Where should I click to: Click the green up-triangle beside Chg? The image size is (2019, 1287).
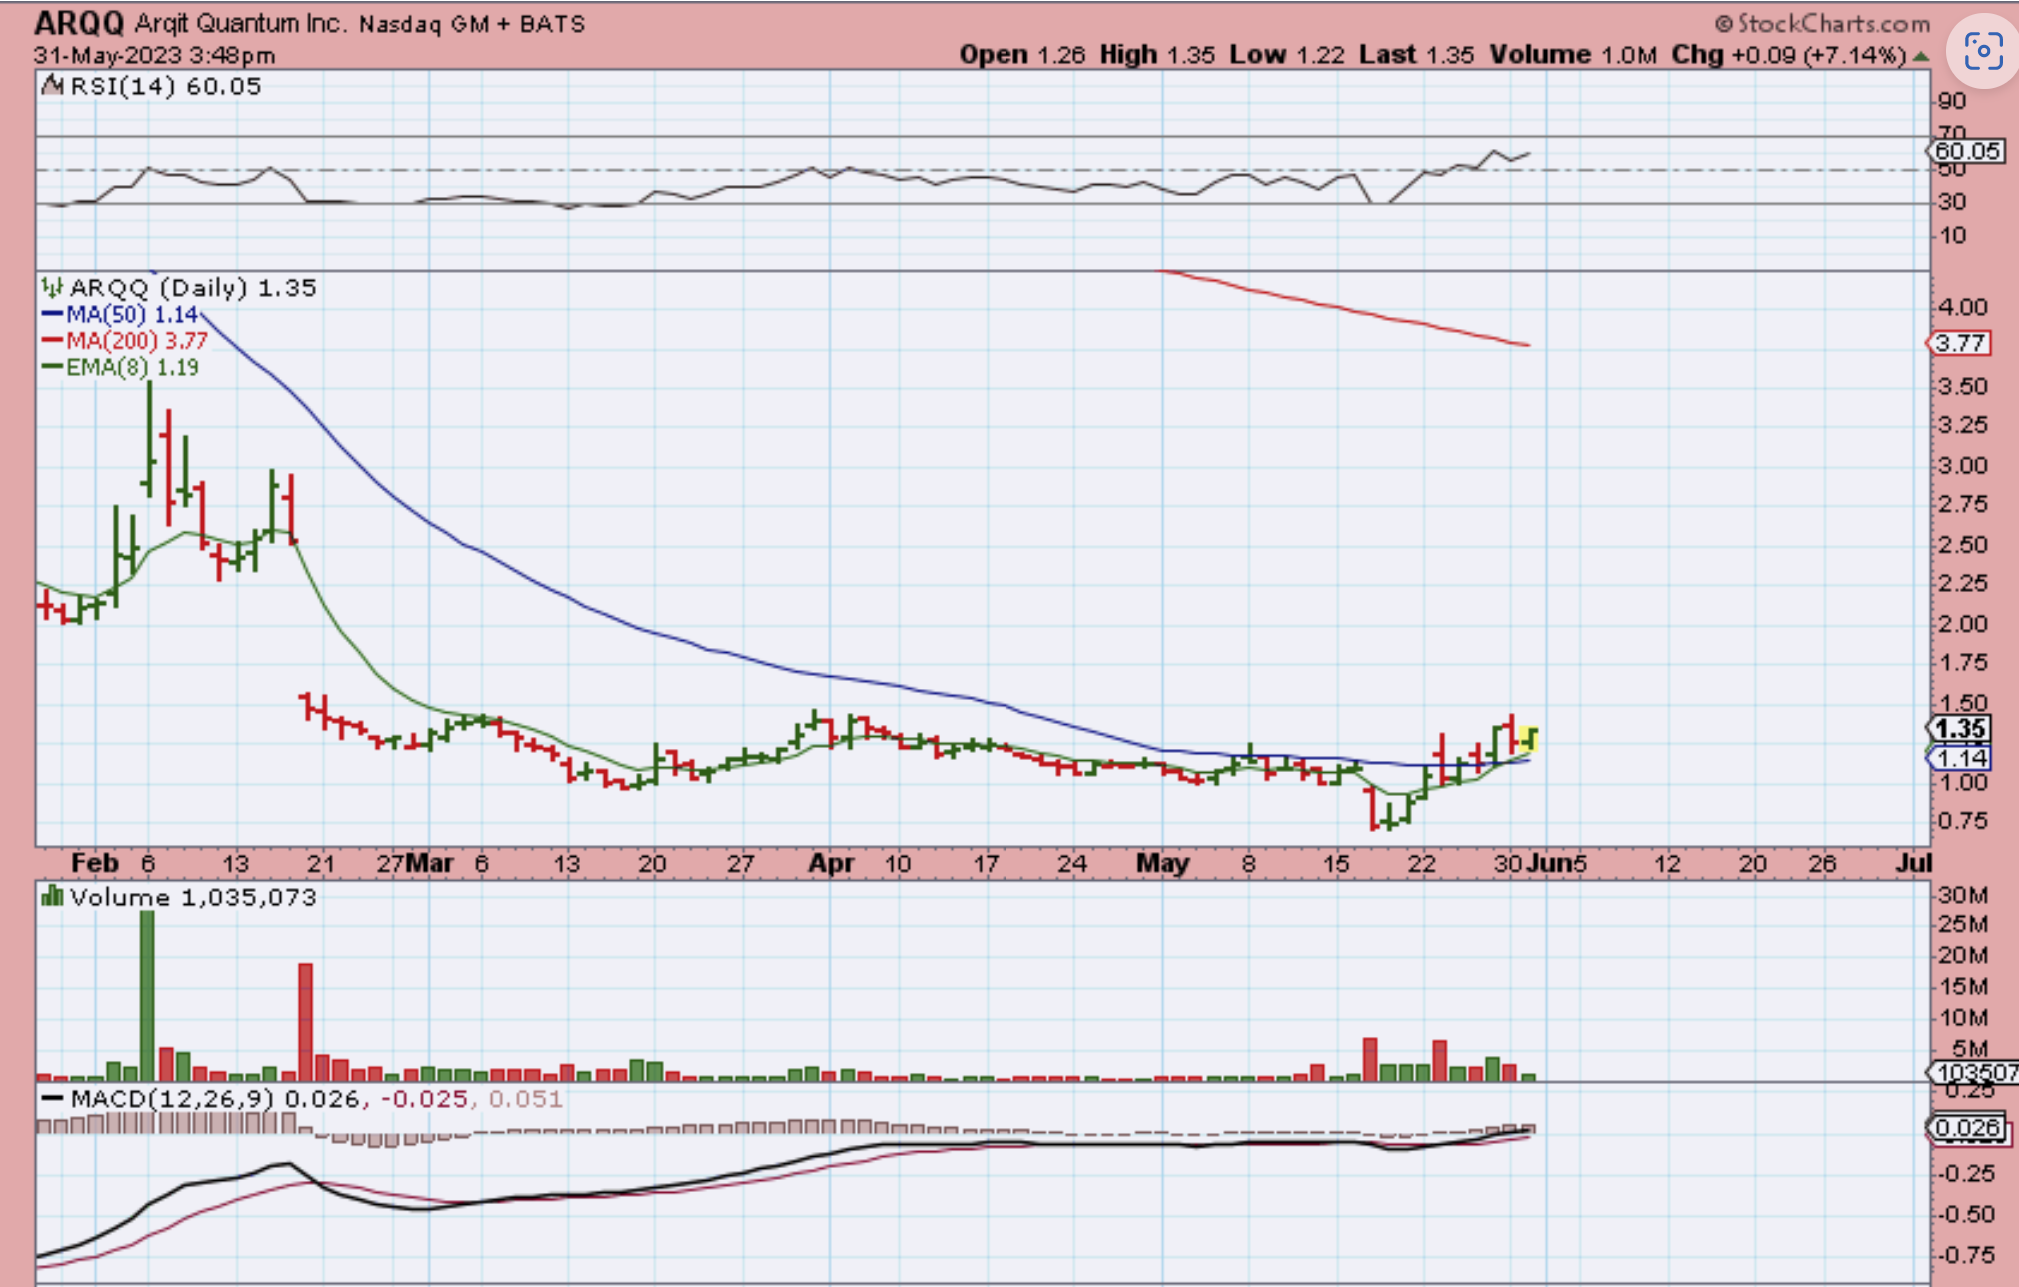(x=1920, y=56)
